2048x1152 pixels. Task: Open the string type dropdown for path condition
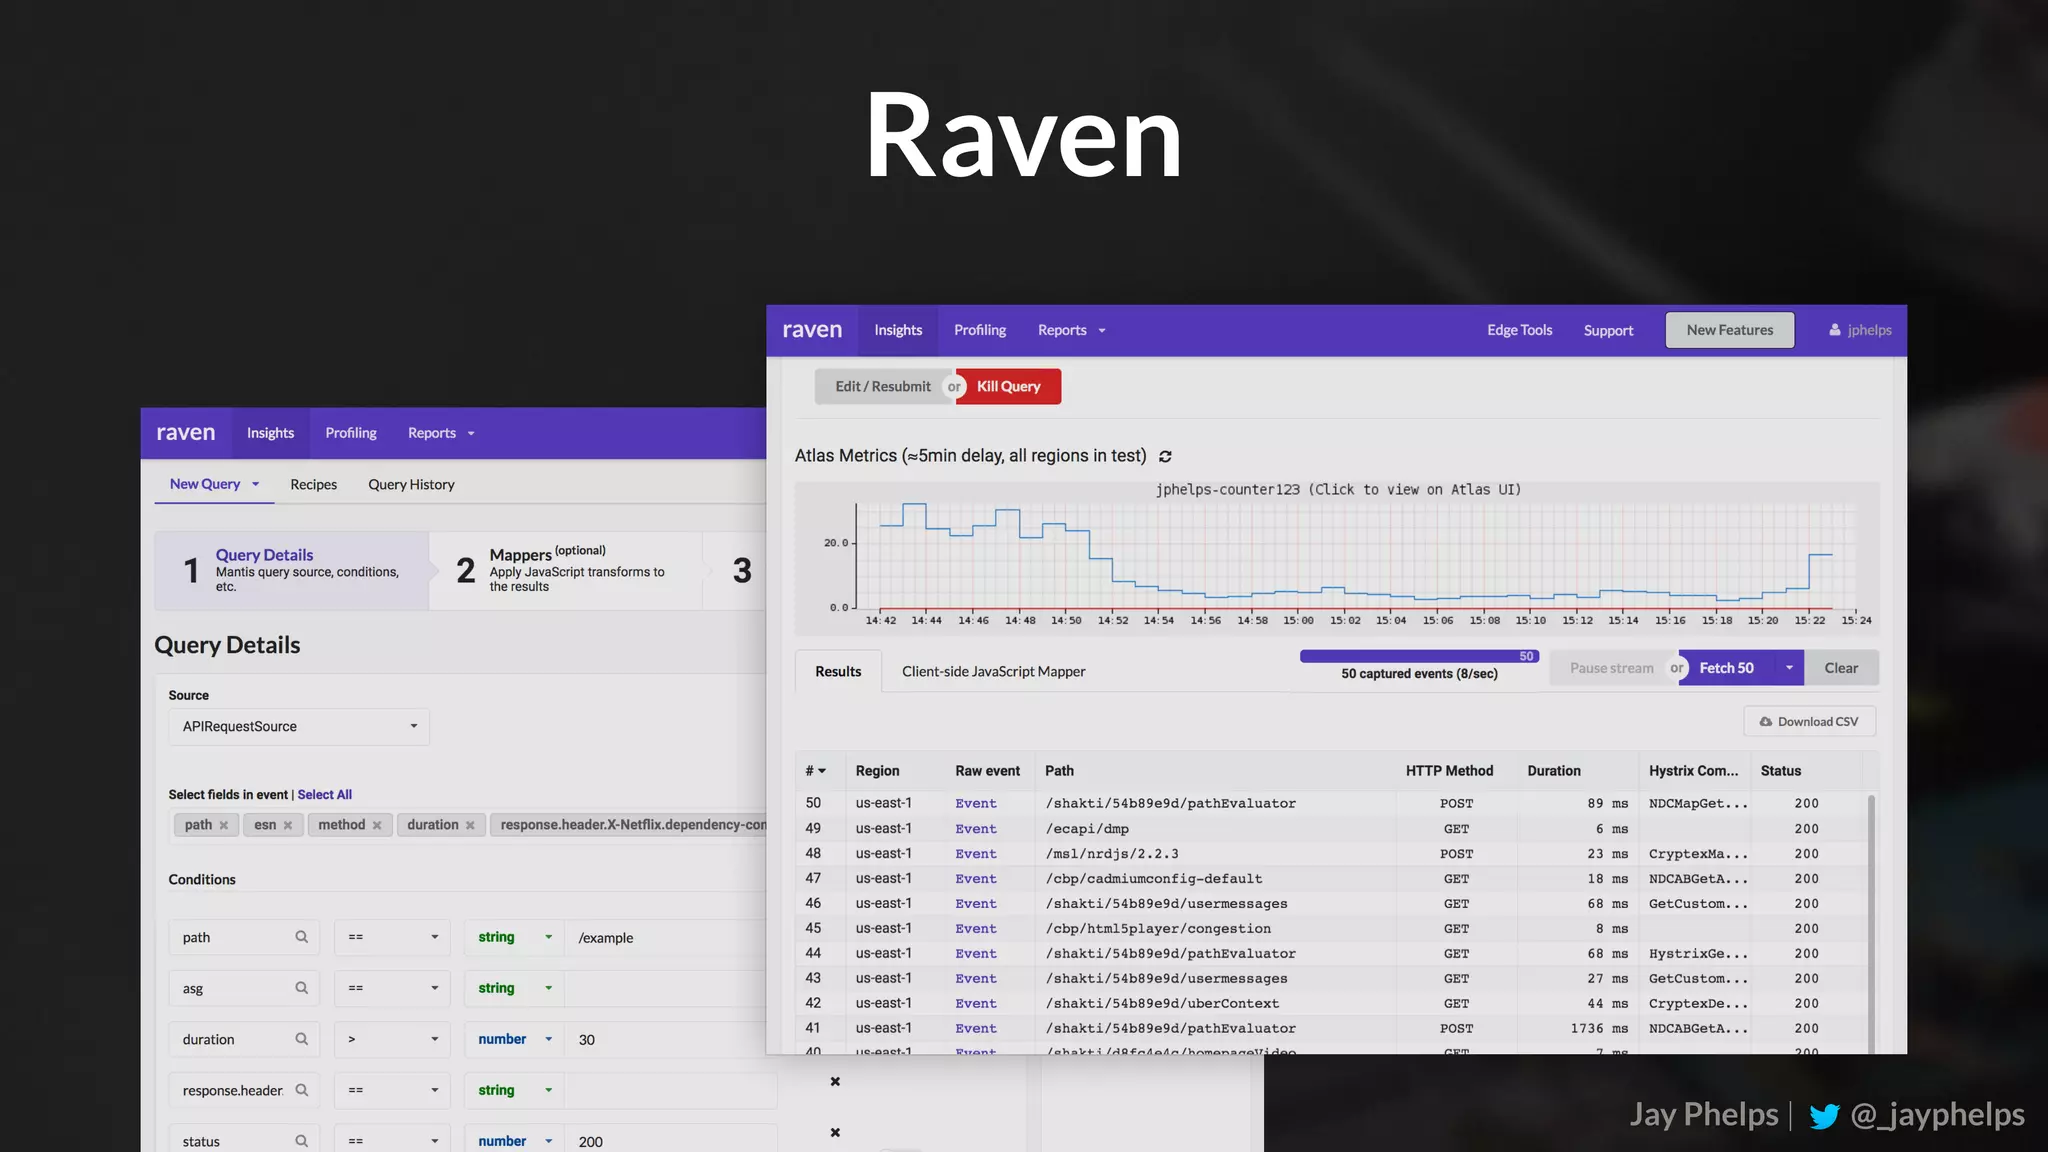pos(514,937)
